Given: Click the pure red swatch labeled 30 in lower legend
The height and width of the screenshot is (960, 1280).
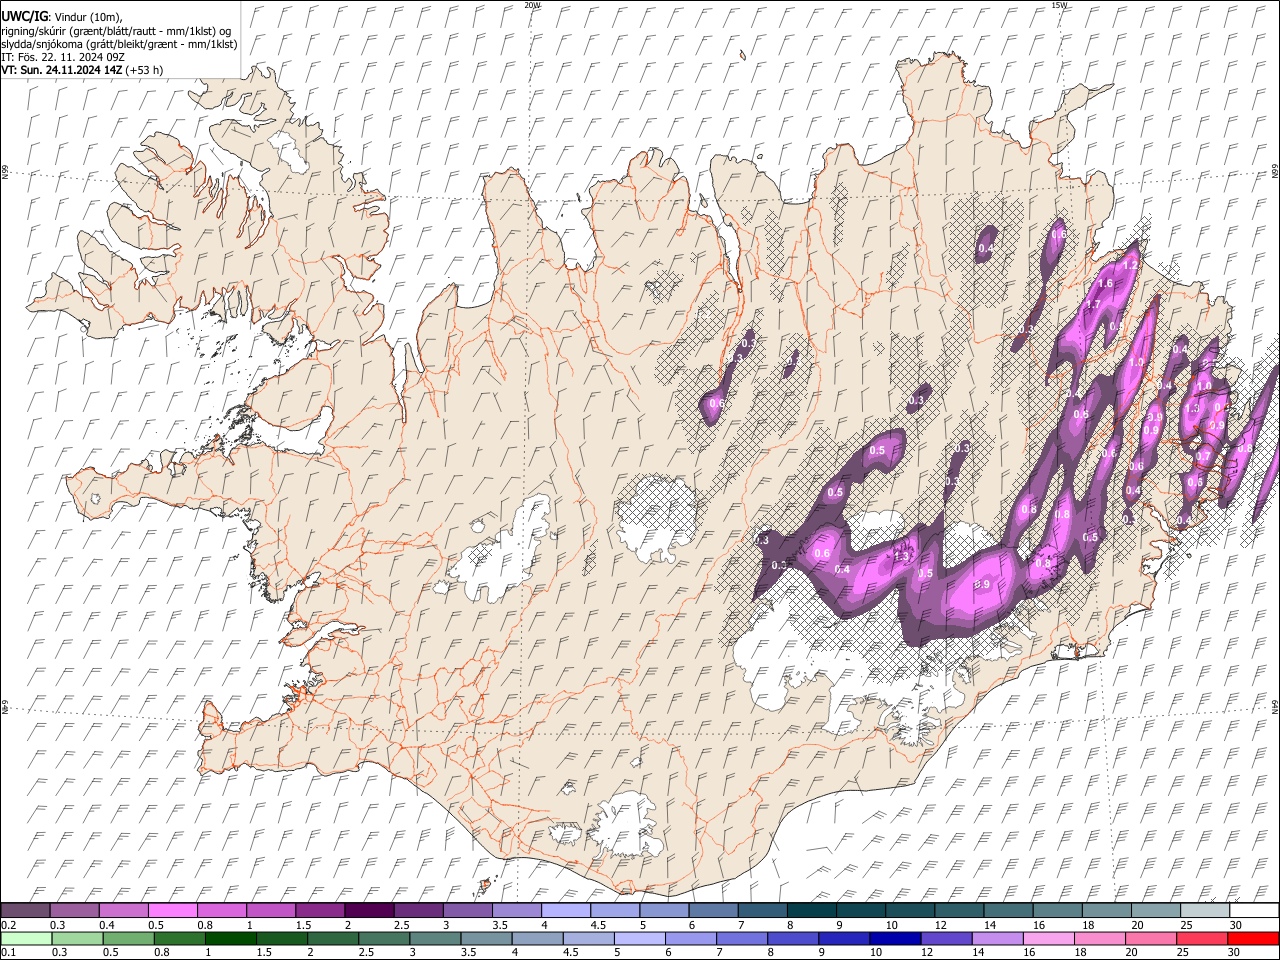Looking at the screenshot, I should click(1253, 938).
